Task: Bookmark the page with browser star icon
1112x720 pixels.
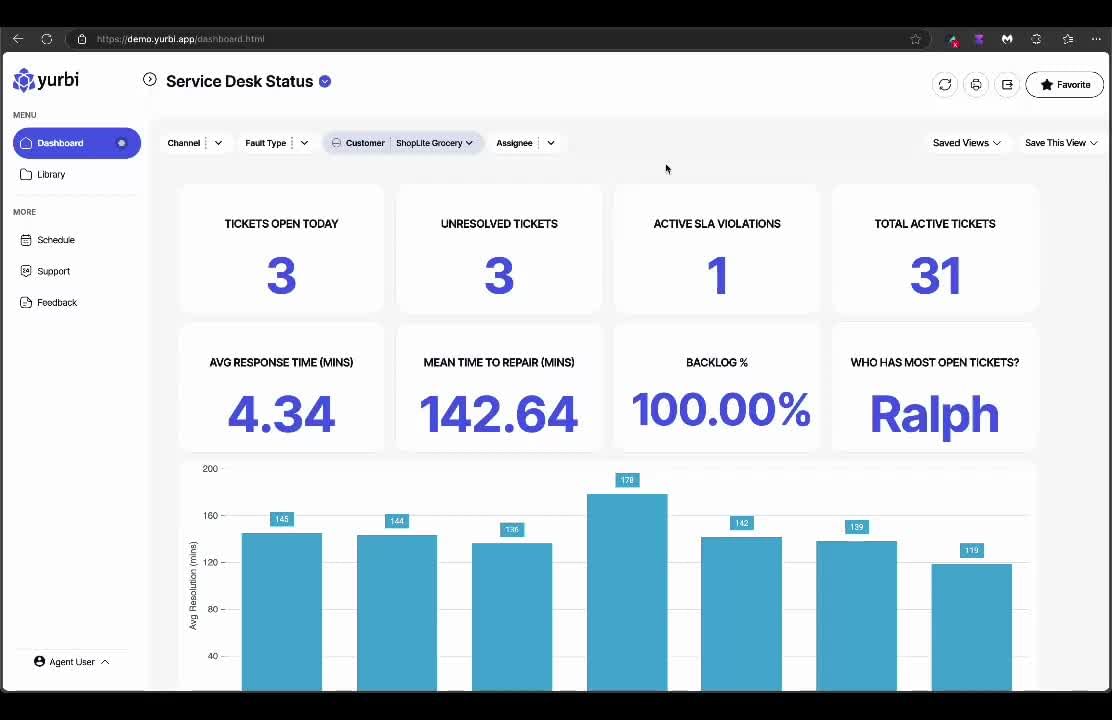Action: tap(915, 39)
